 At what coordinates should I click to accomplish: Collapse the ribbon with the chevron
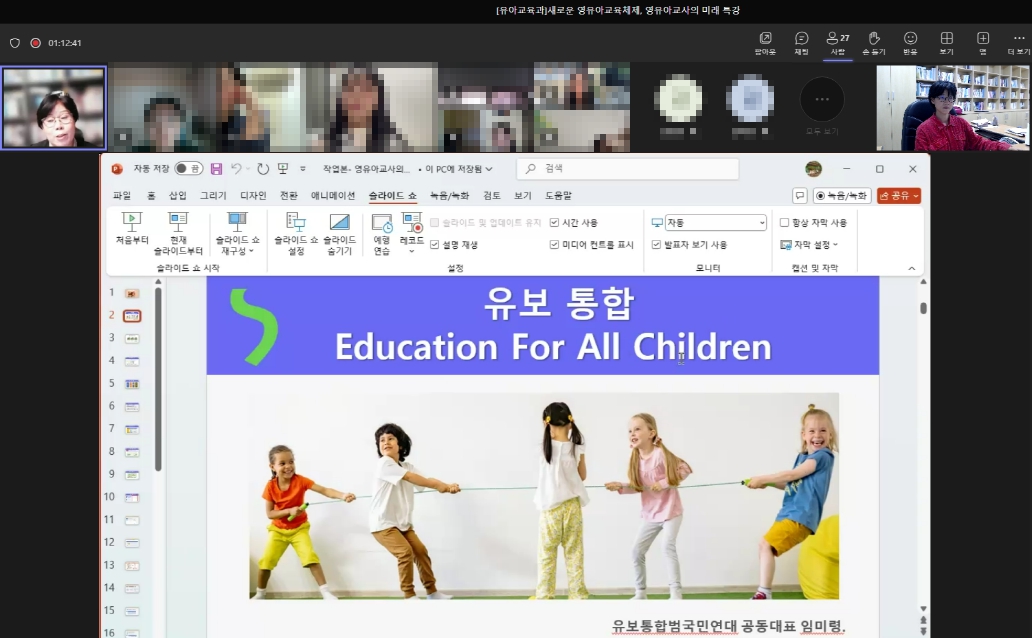[912, 268]
